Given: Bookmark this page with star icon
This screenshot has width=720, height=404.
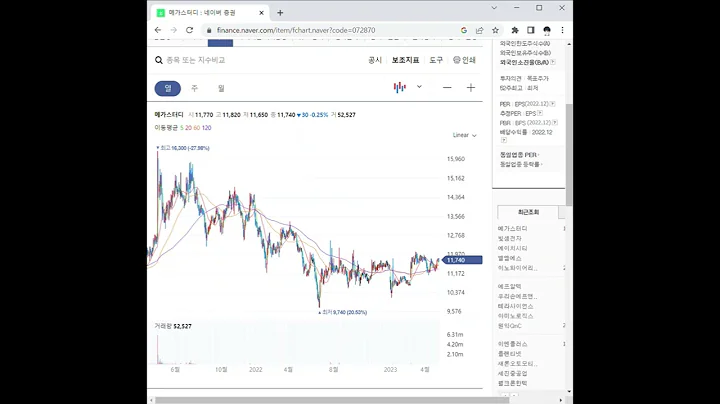Looking at the screenshot, I should point(495,30).
